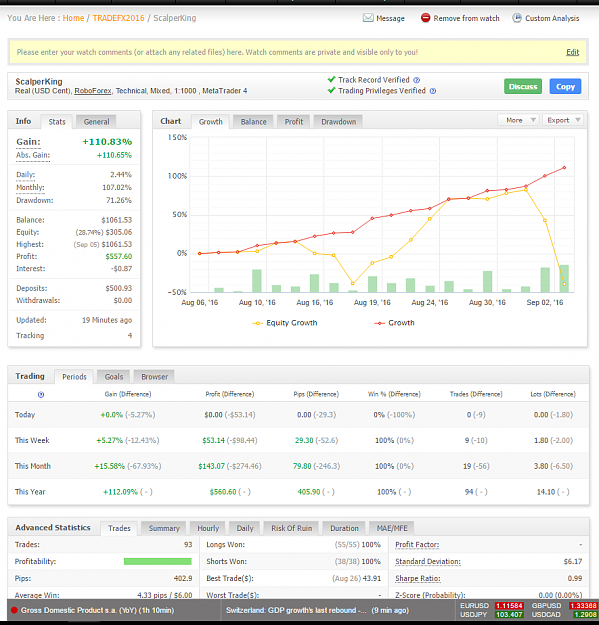Click the Drawdown value 71.26%
Screen dimensions: 599x625
(x=119, y=200)
